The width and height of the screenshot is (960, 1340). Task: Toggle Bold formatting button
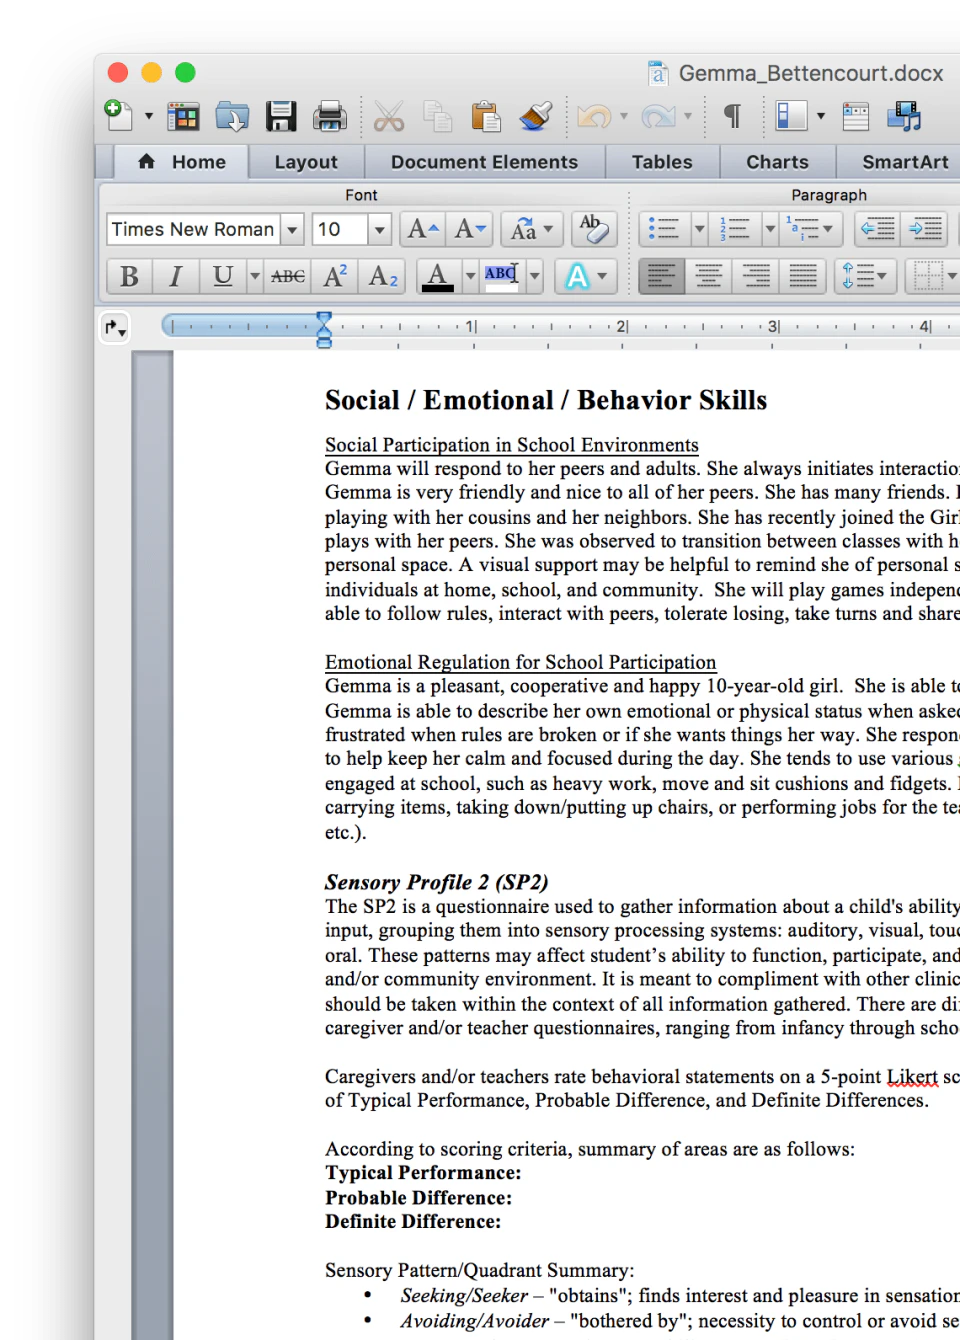[x=129, y=276]
